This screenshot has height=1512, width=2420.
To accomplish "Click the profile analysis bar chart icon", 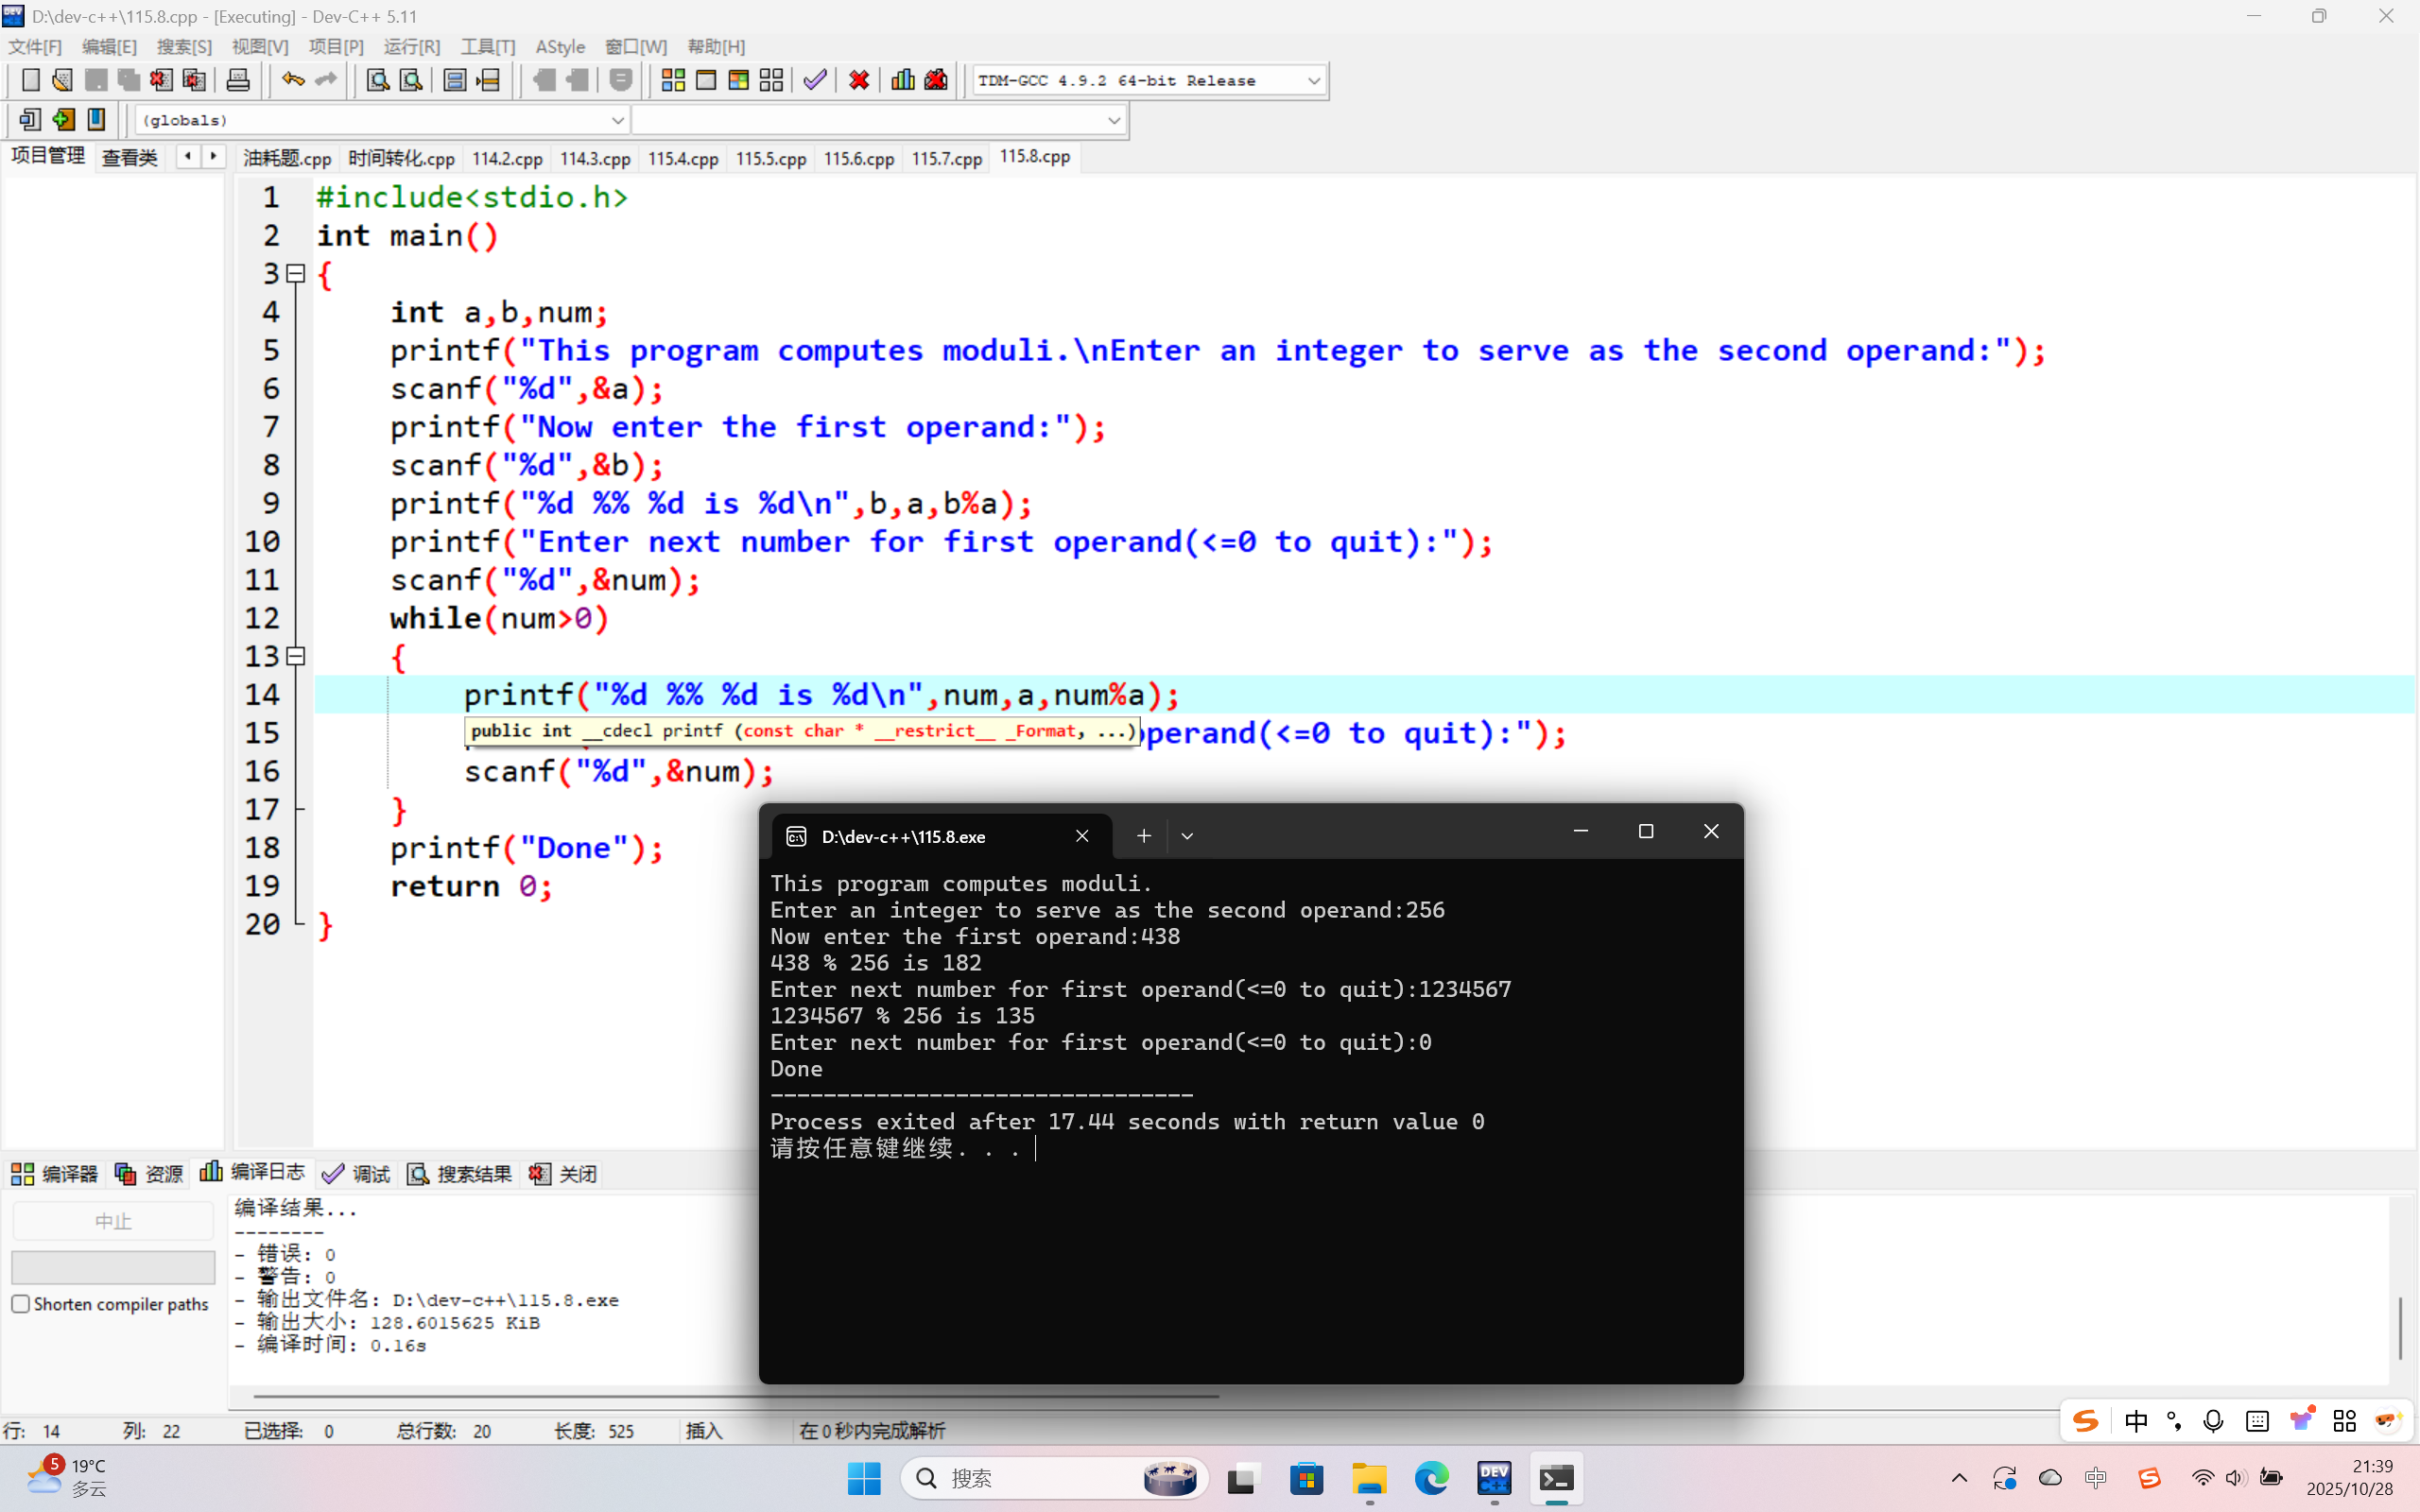I will (x=902, y=80).
